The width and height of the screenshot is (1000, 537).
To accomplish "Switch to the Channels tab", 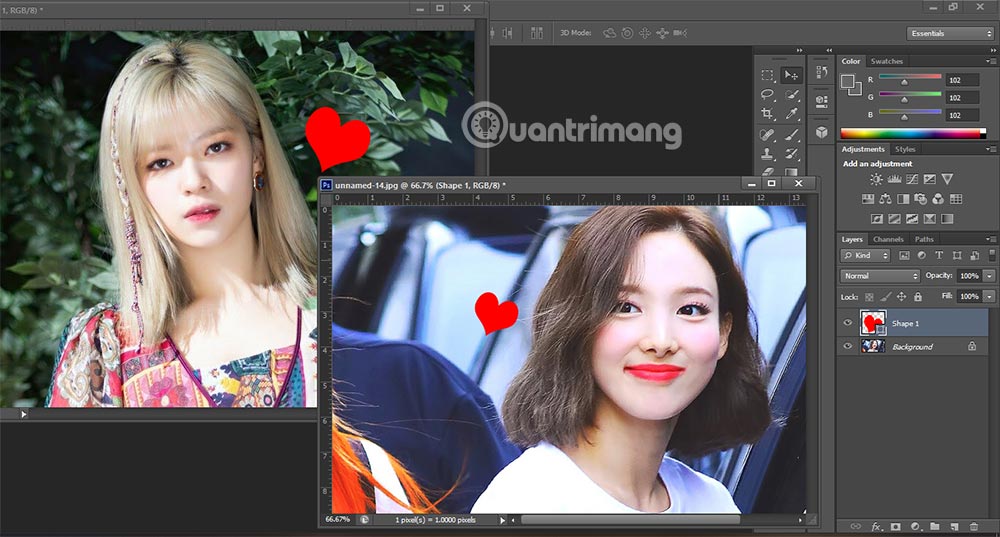I will [x=888, y=240].
